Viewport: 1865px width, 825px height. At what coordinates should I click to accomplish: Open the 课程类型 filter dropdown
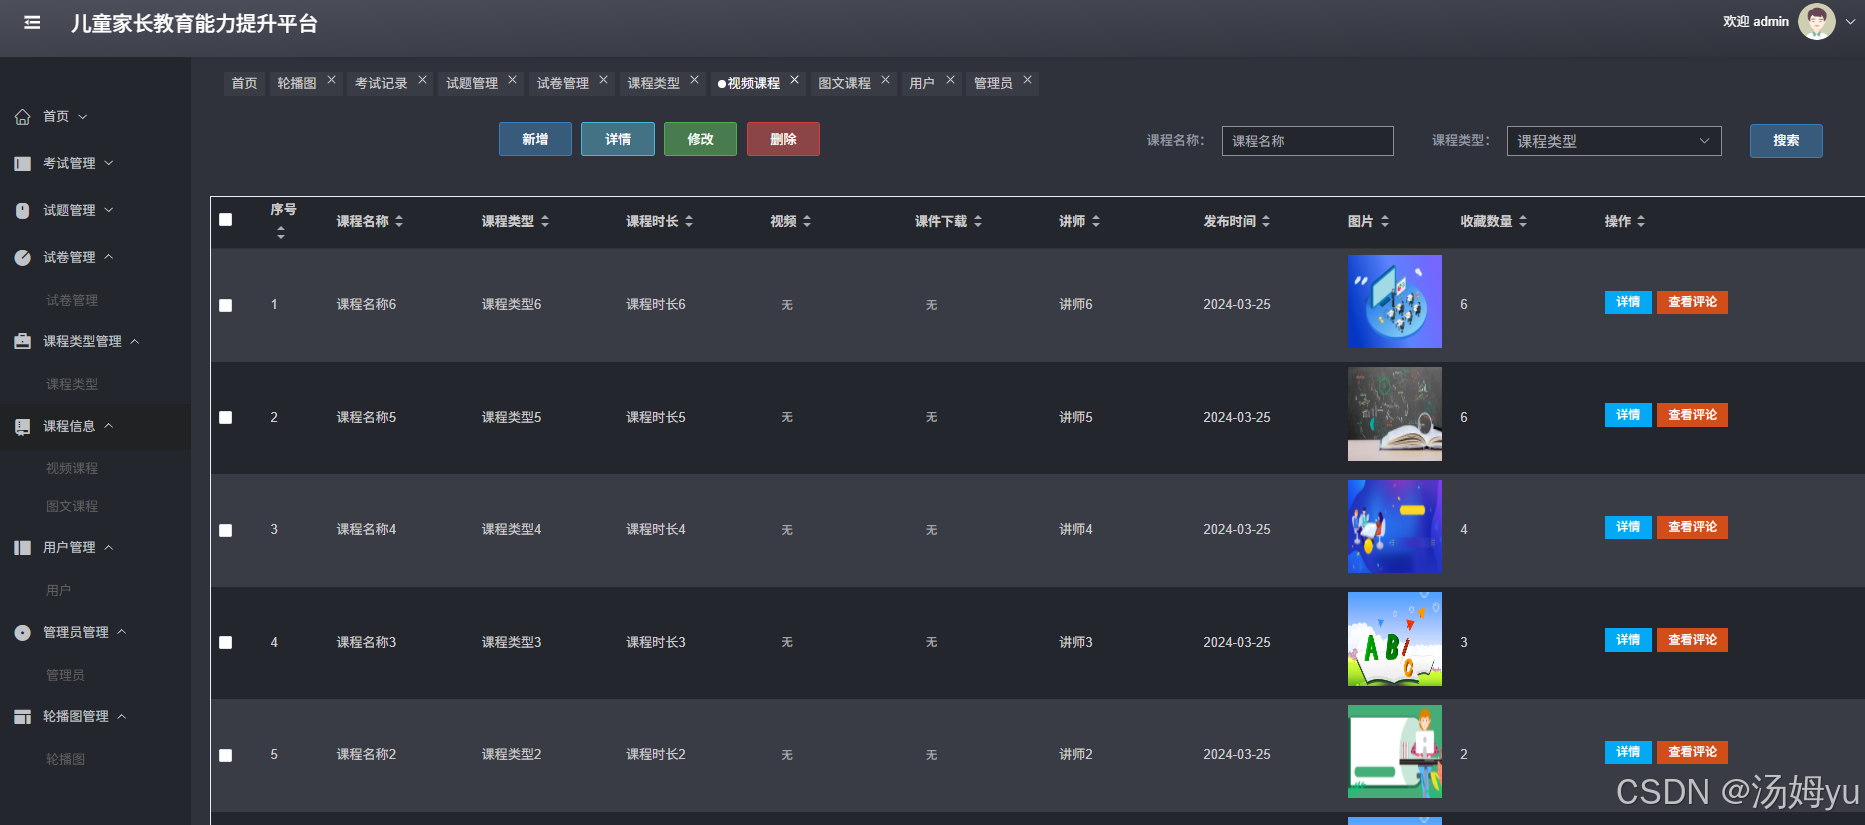pos(1614,141)
